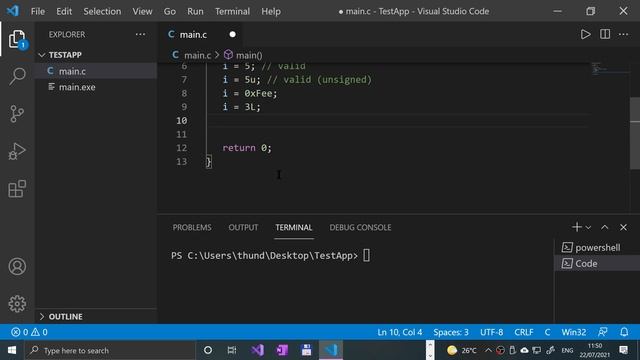Maximize the terminal panel size

[604, 227]
